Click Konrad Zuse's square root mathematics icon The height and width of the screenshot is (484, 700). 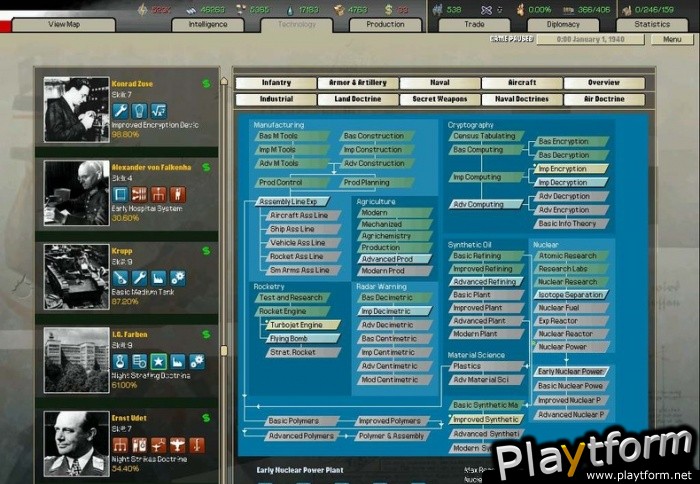pos(158,111)
